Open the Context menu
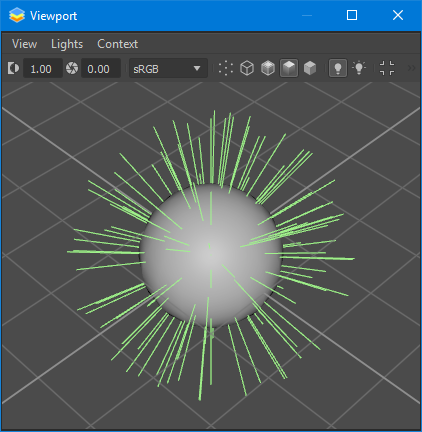Image resolution: width=422 pixels, height=432 pixels. tap(117, 44)
